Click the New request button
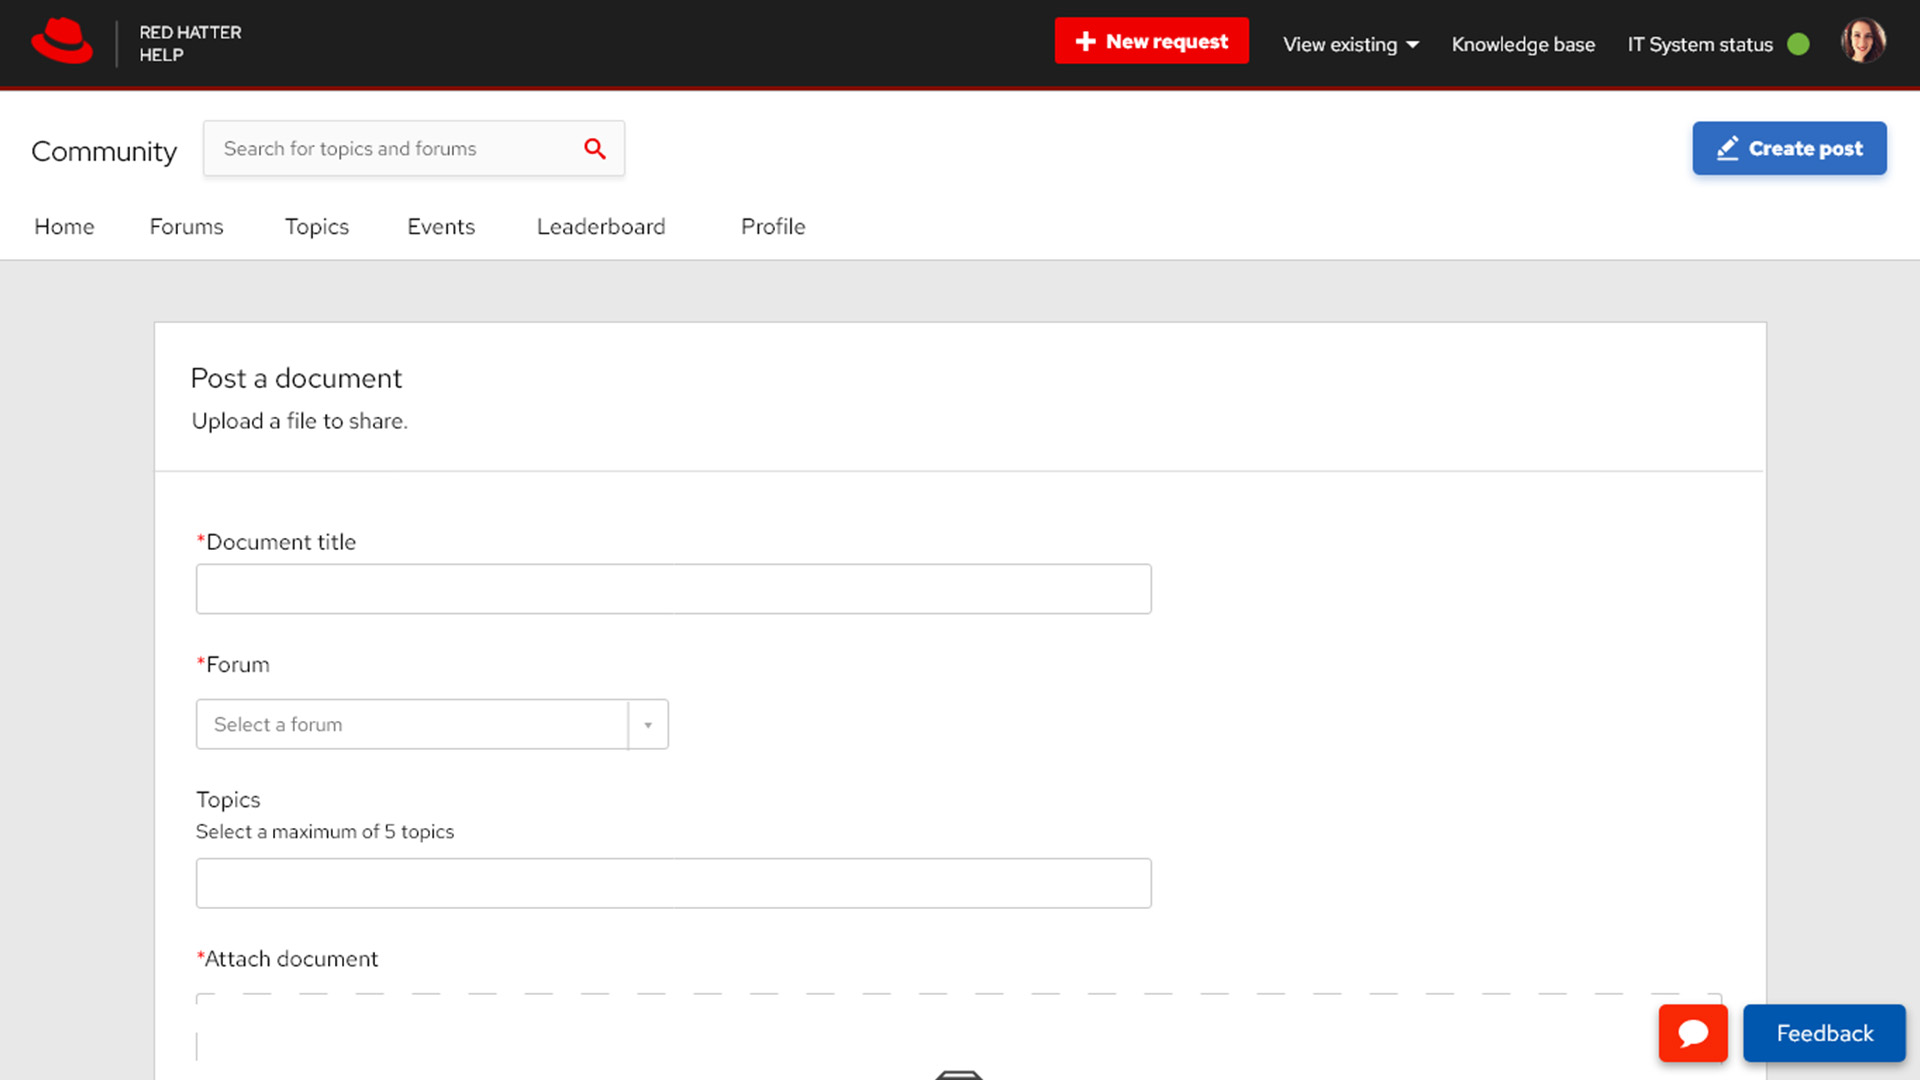Viewport: 1920px width, 1080px height. coord(1151,41)
